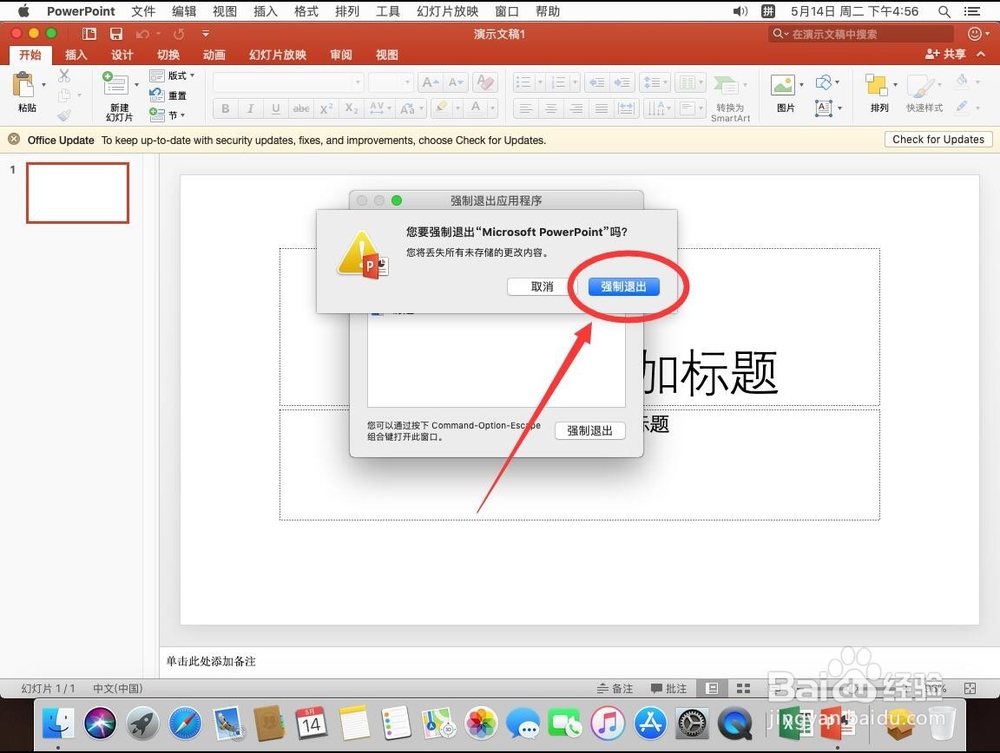Image resolution: width=1000 pixels, height=753 pixels.
Task: Open the font name combo box
Action: 288,82
